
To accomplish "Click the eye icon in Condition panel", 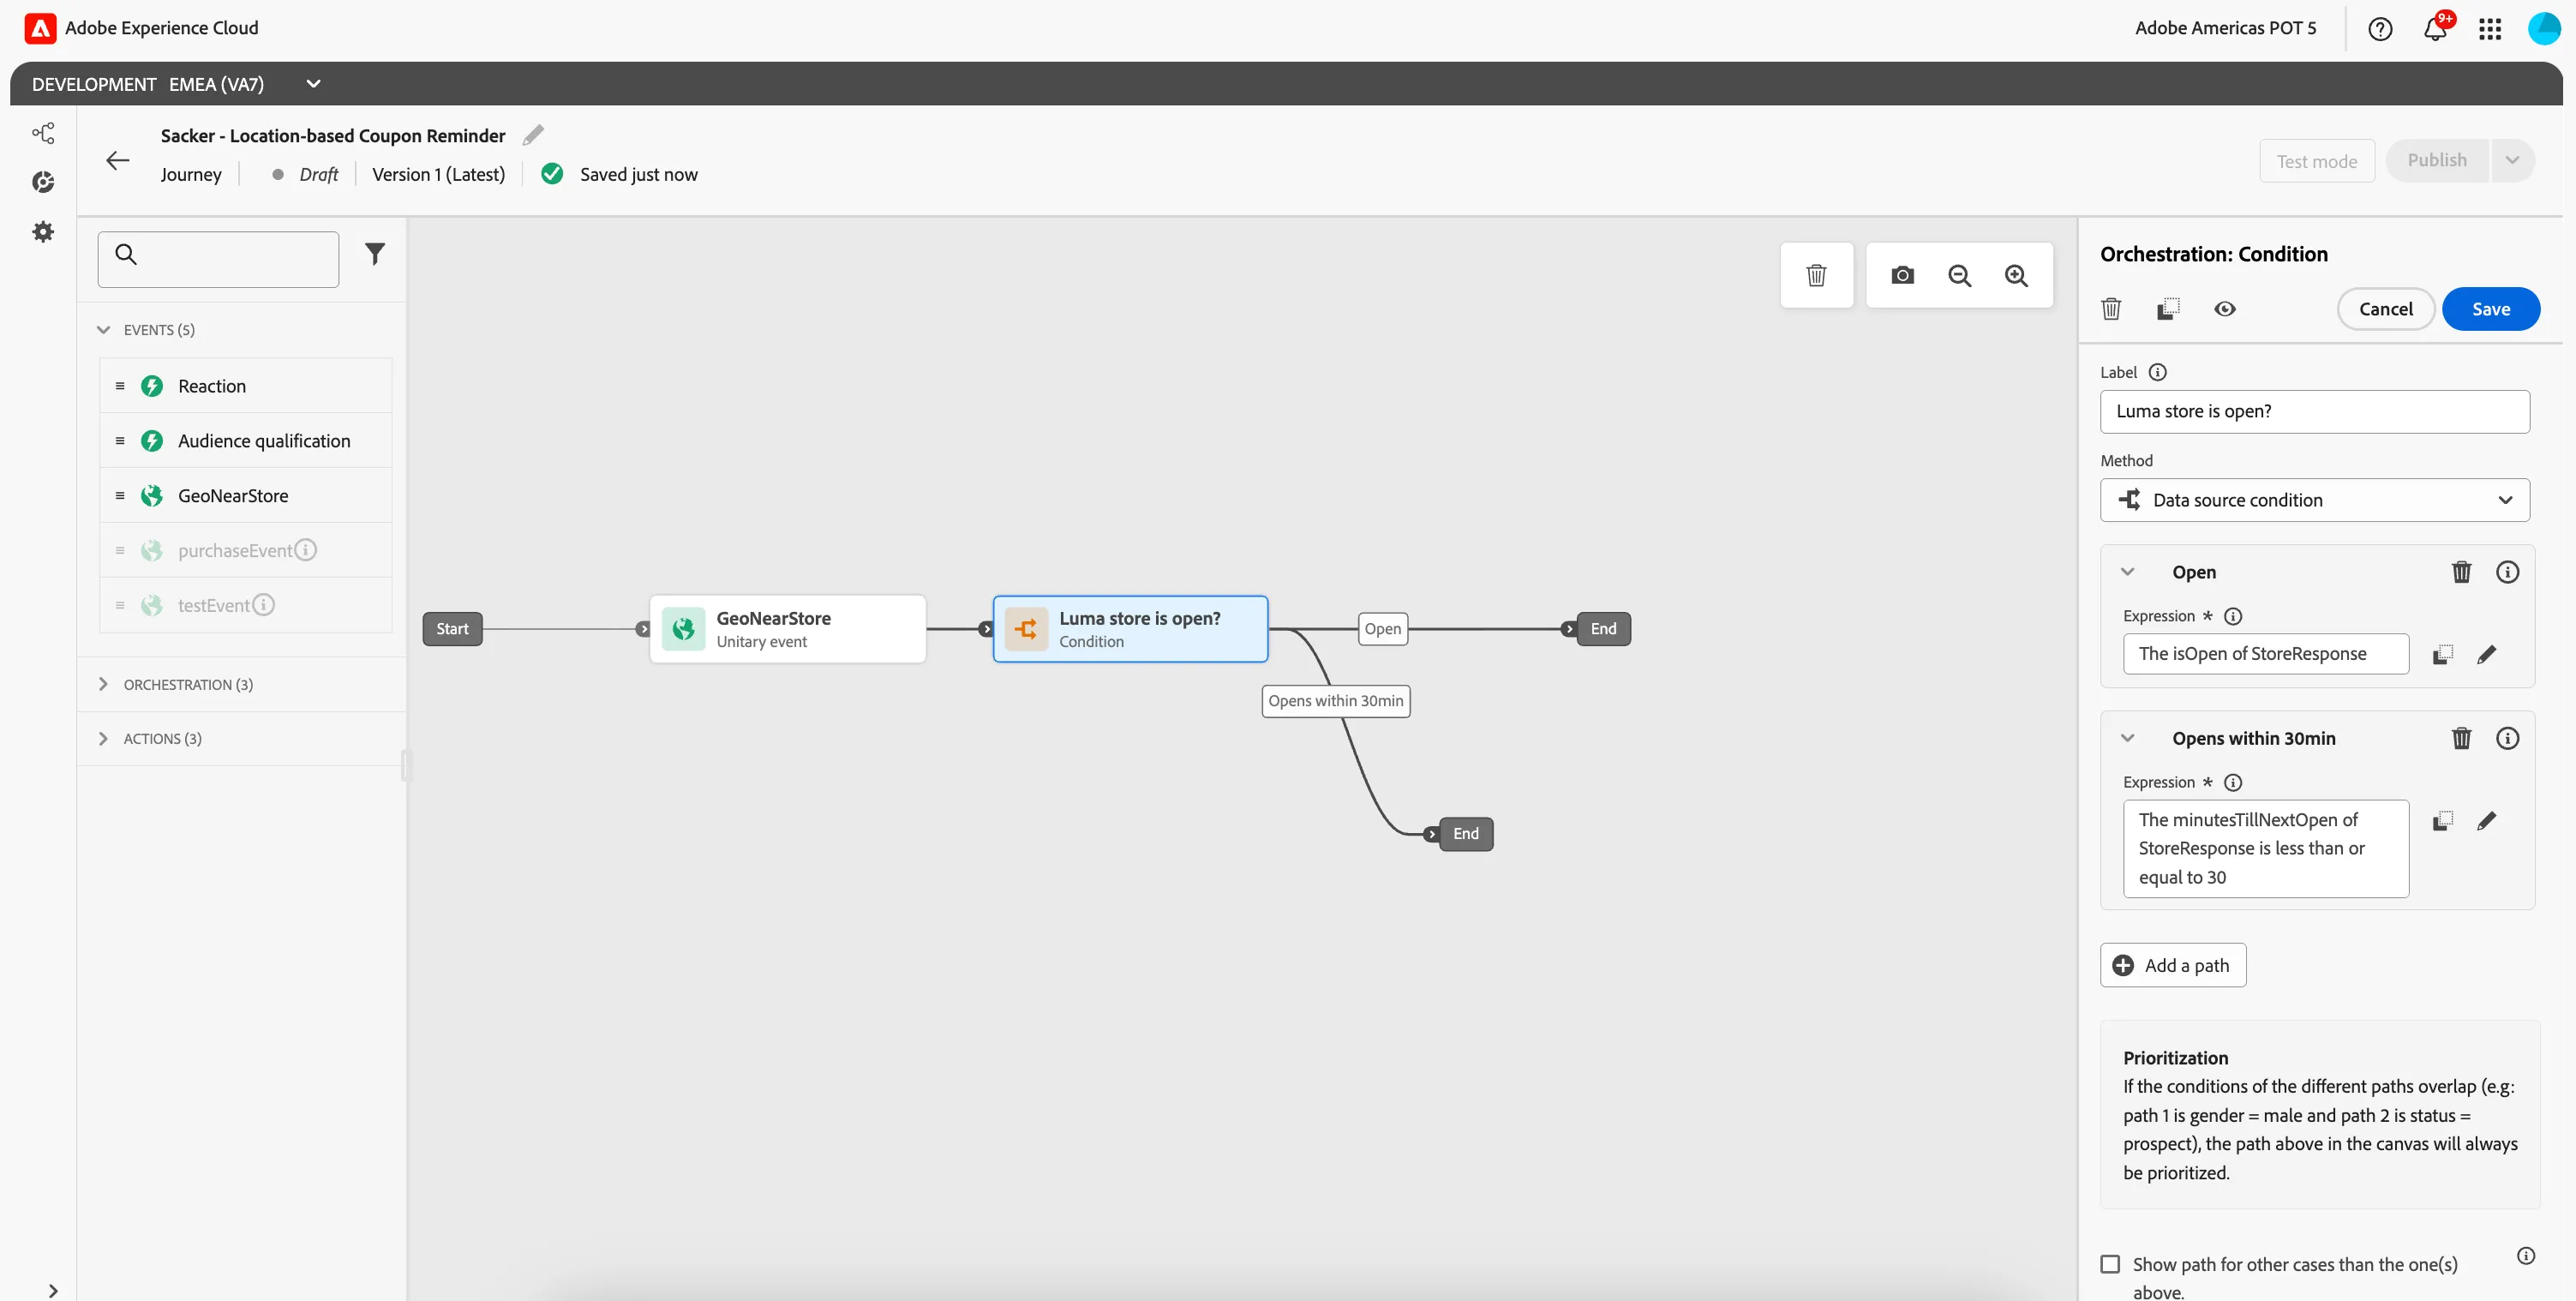I will (x=2224, y=309).
